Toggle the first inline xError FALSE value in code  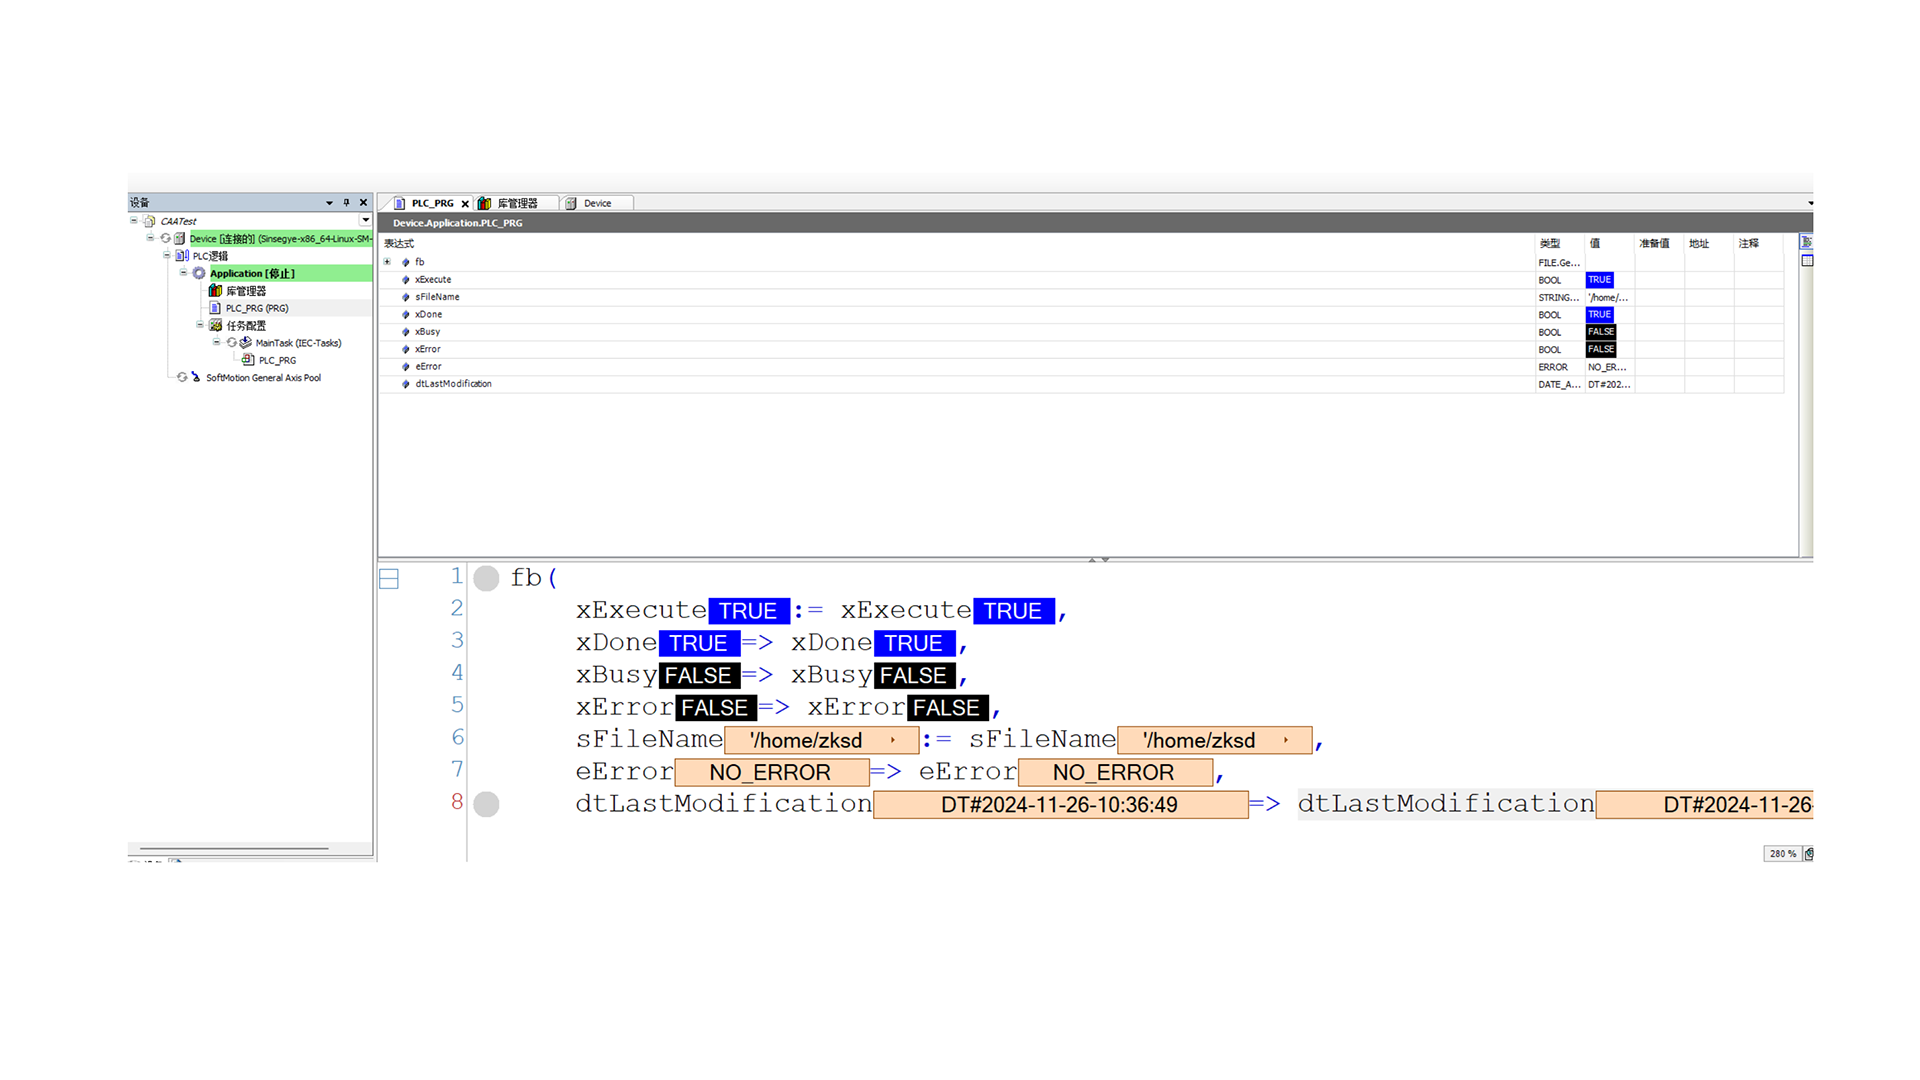point(714,708)
